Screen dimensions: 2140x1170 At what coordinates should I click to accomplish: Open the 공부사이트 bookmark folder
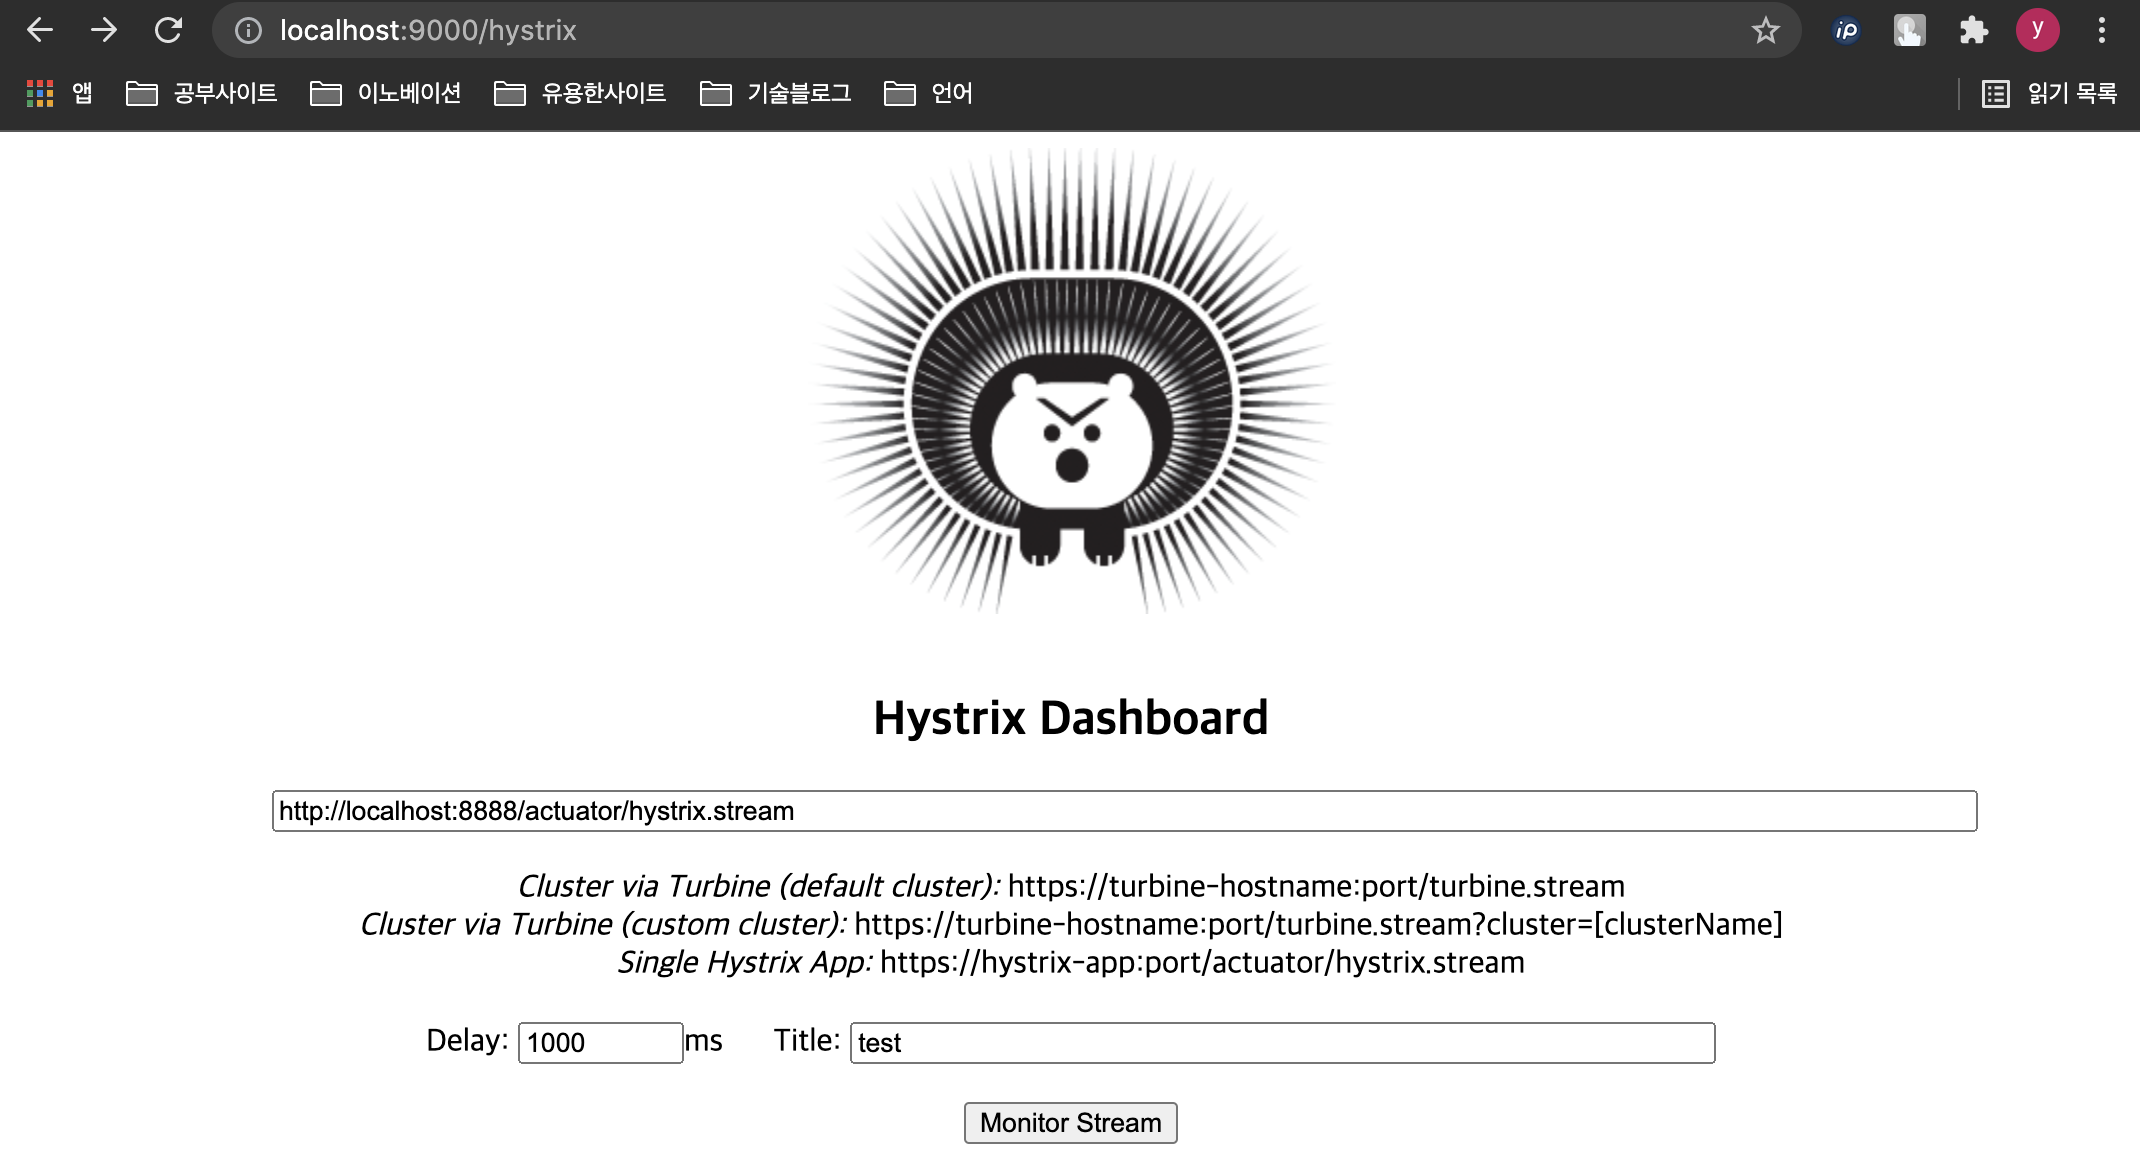(202, 93)
